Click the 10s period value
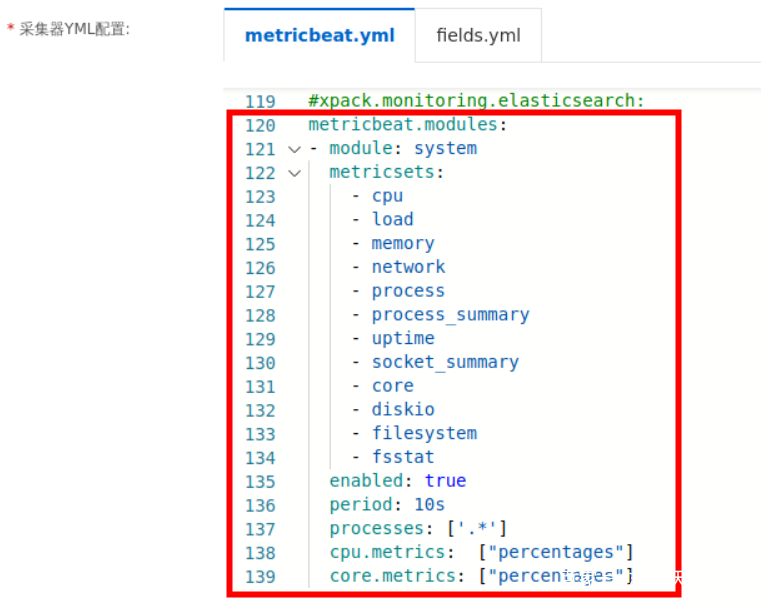The height and width of the screenshot is (602, 761). pyautogui.click(x=429, y=505)
